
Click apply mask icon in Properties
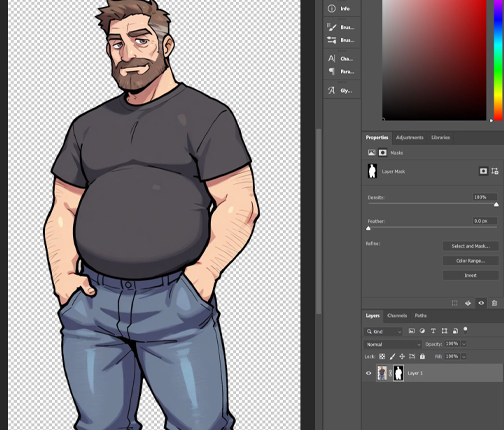[x=468, y=303]
